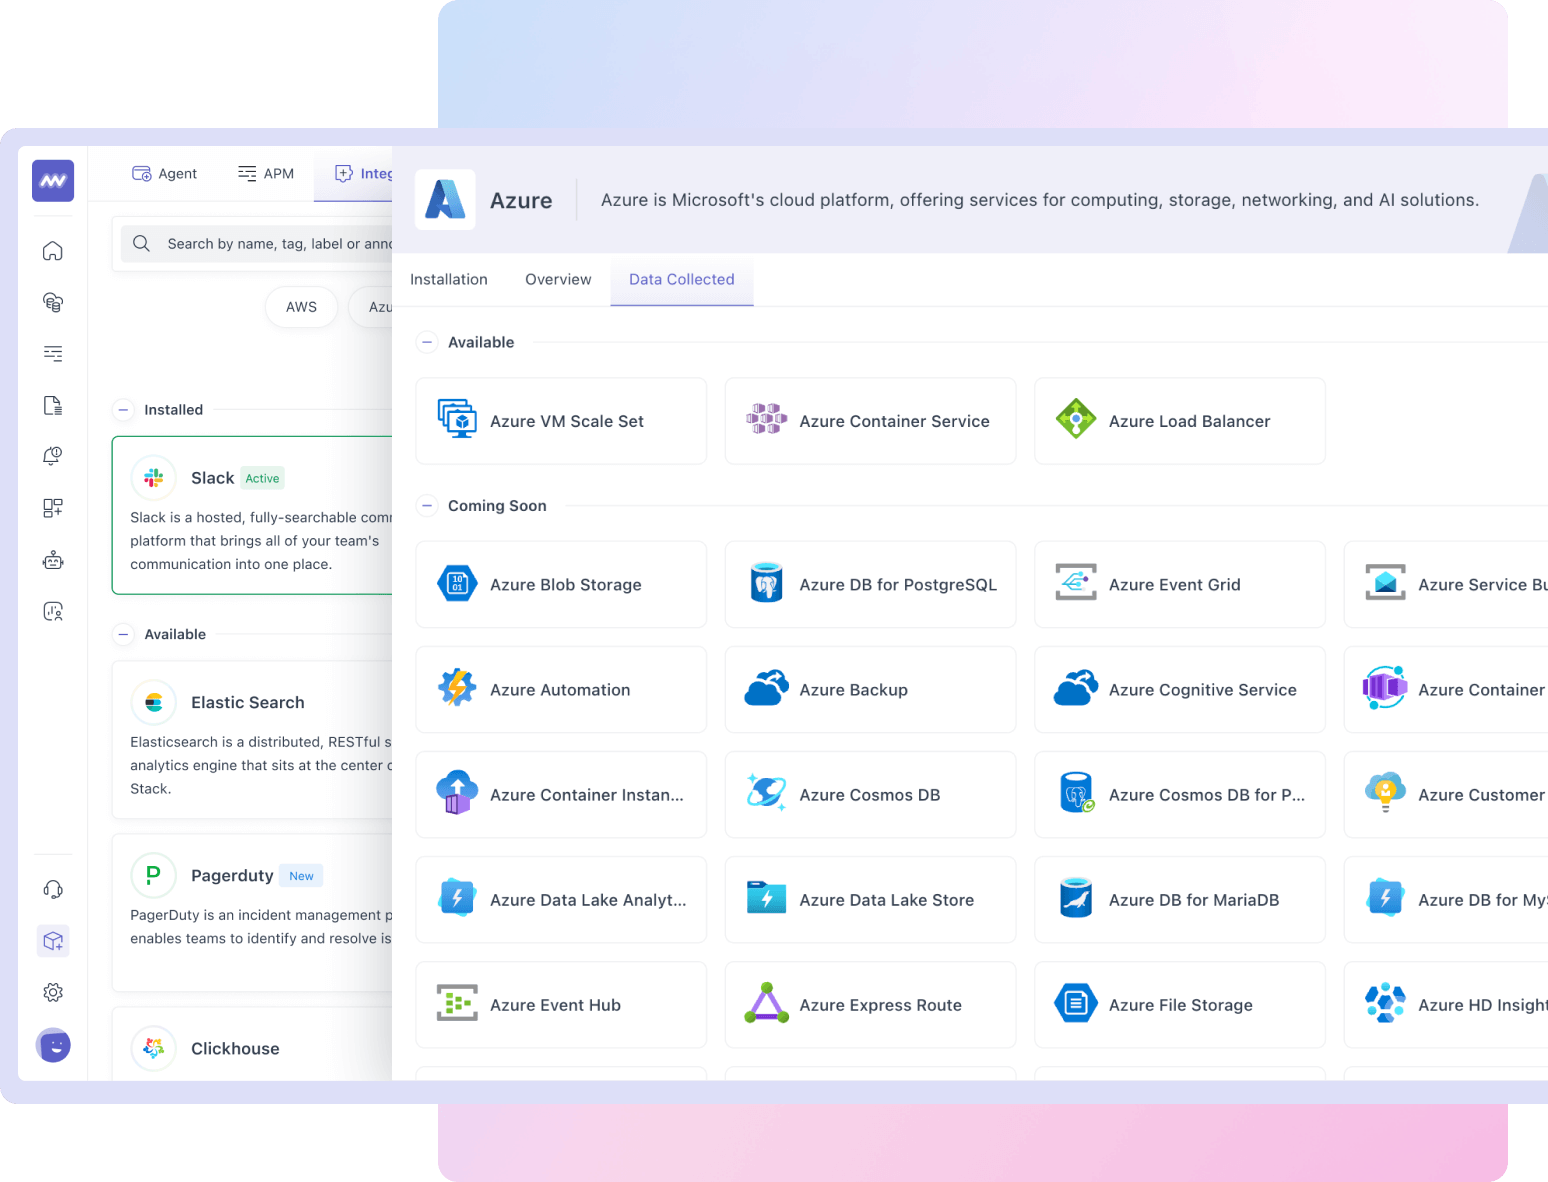Open the alerts bell icon in sidebar

click(53, 456)
